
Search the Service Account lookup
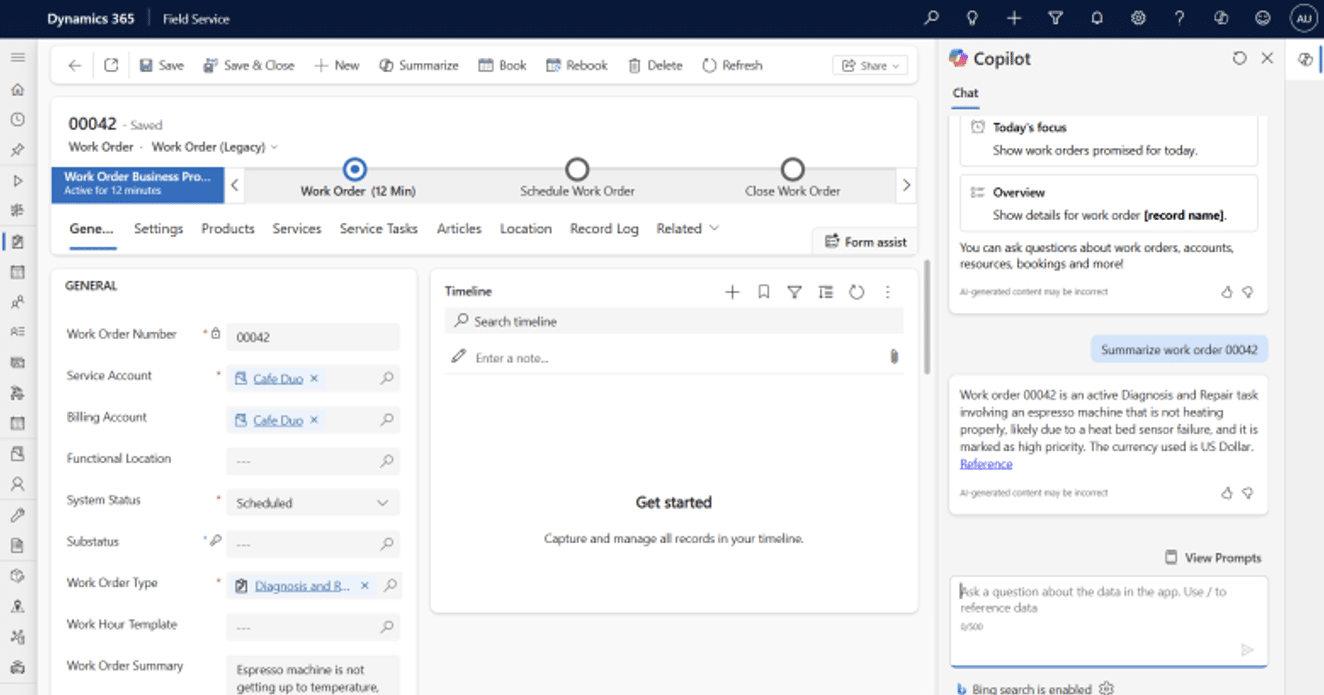tap(387, 379)
